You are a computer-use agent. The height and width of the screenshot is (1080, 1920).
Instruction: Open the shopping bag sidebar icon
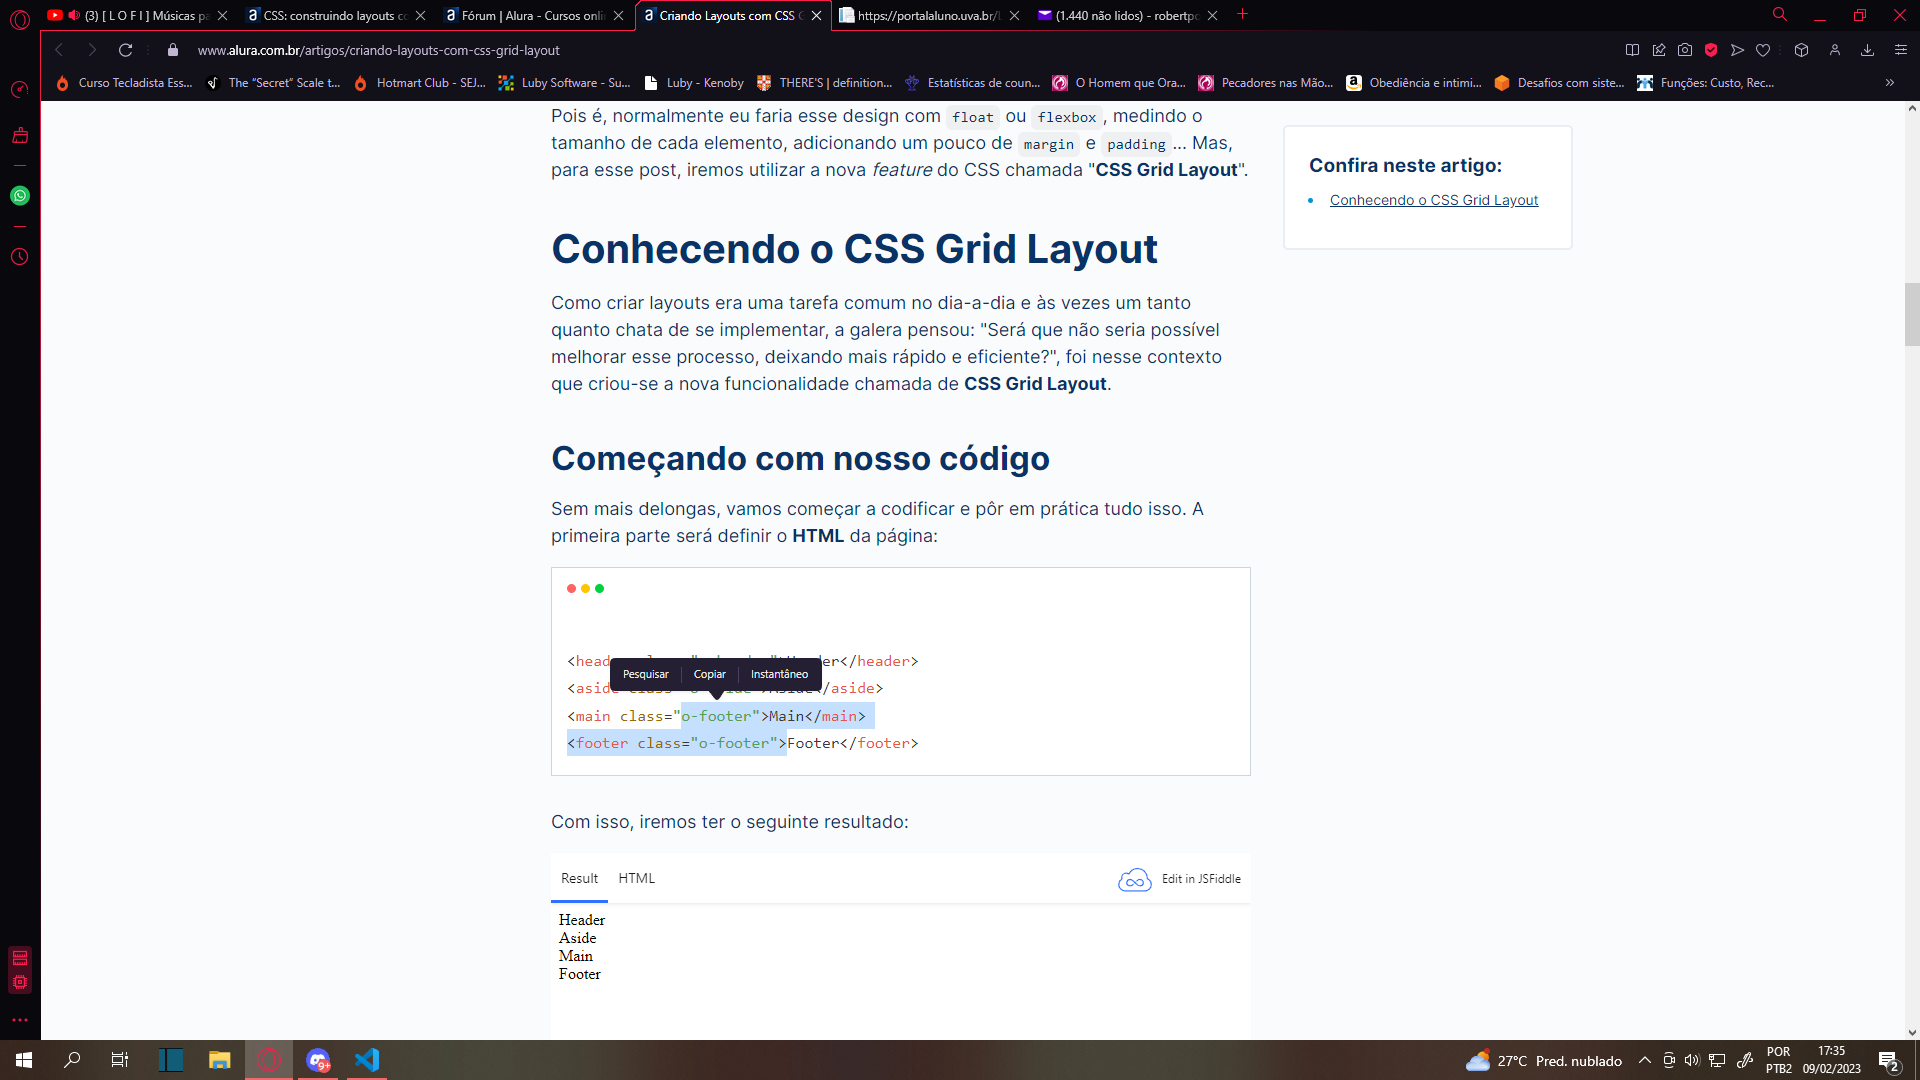click(20, 135)
